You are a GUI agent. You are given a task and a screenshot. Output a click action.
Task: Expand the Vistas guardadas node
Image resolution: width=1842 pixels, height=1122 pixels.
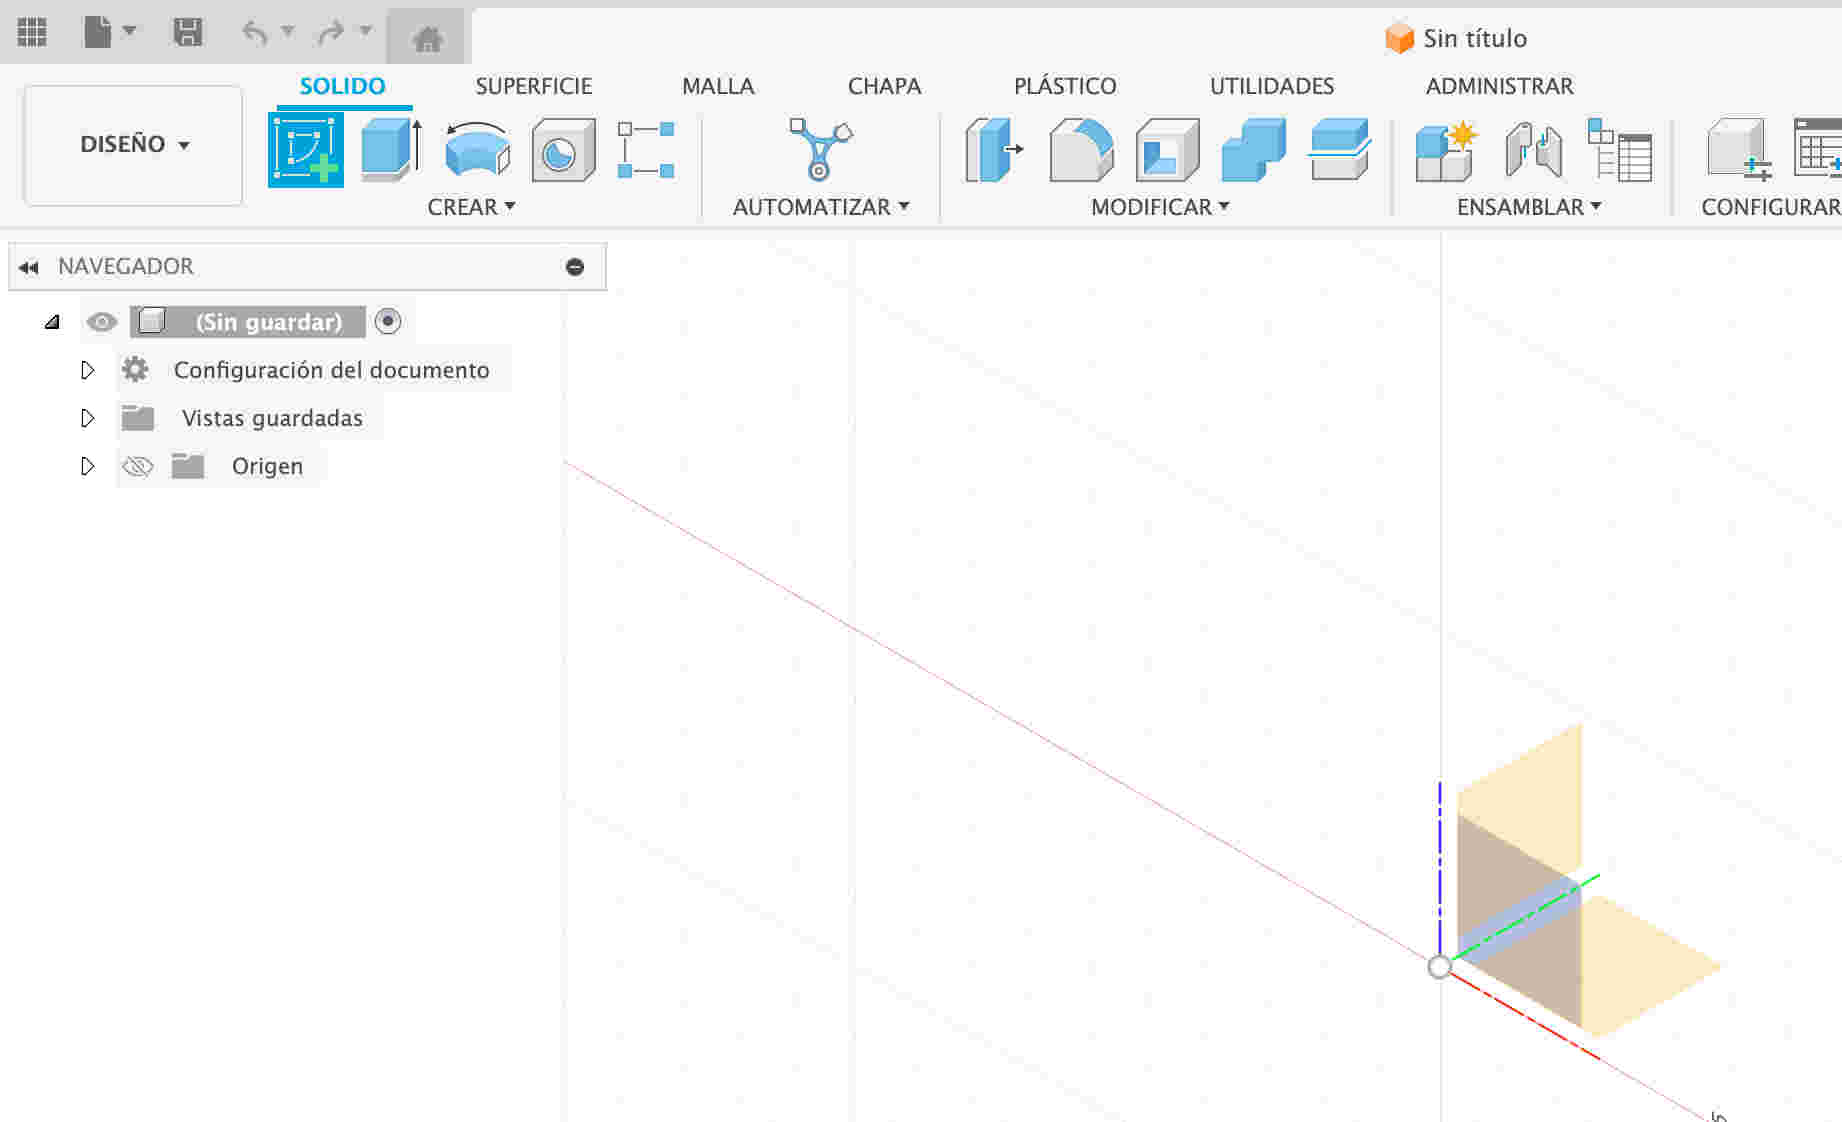point(87,418)
